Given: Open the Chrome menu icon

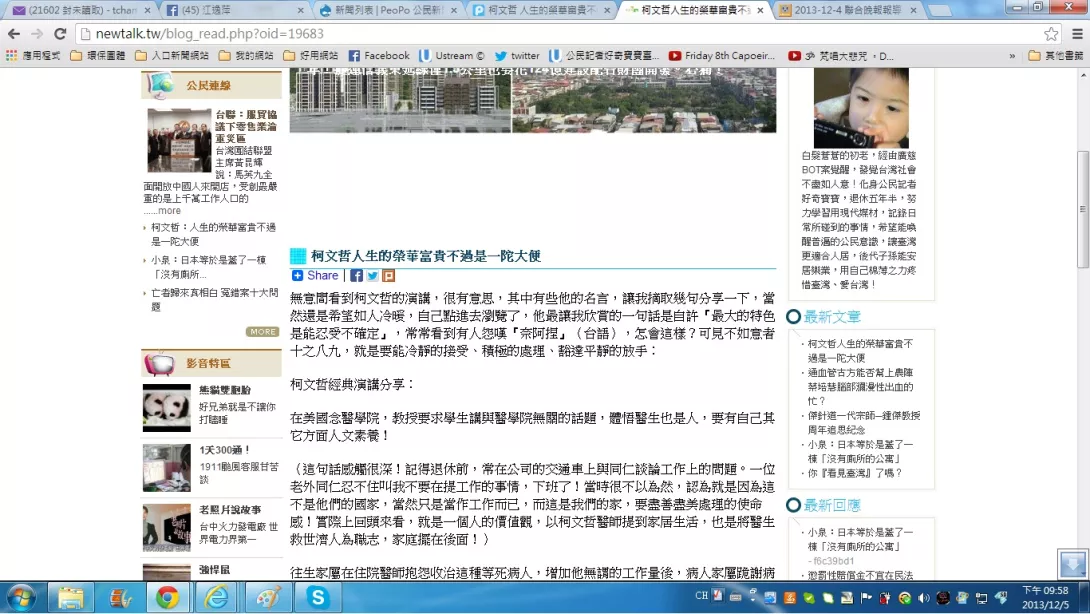Looking at the screenshot, I should click(1076, 34).
